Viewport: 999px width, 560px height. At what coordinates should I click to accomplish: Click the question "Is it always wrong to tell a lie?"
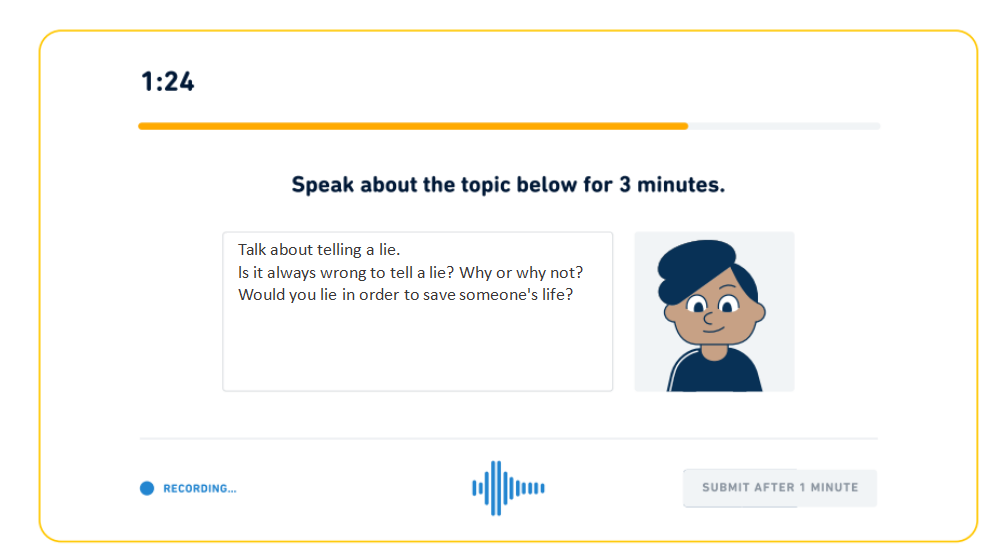pyautogui.click(x=346, y=273)
